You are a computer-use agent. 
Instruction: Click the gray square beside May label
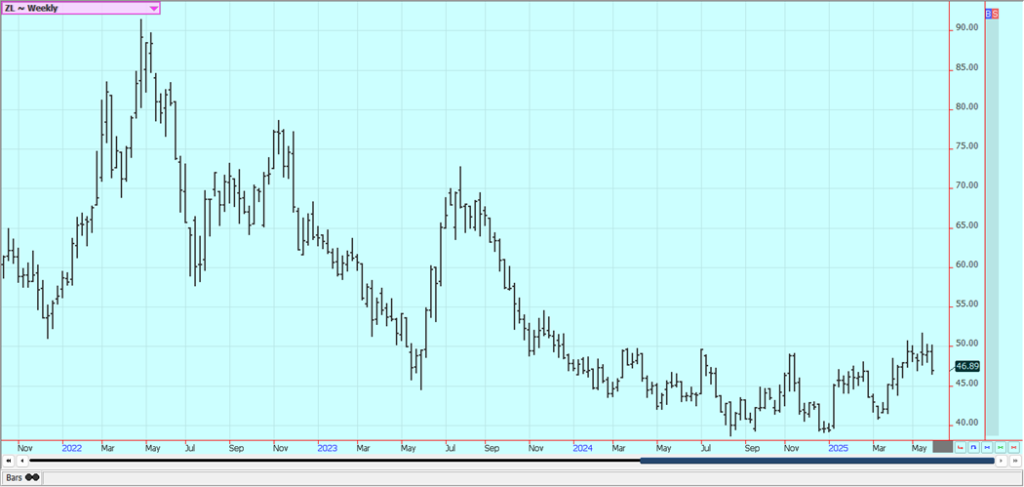[x=943, y=447]
